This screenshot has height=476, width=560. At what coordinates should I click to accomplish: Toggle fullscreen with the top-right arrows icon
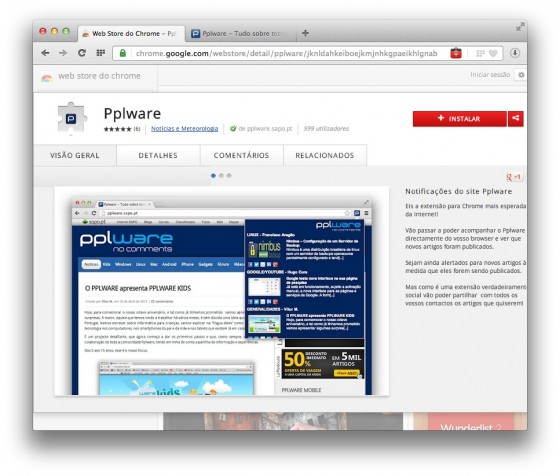[x=520, y=27]
